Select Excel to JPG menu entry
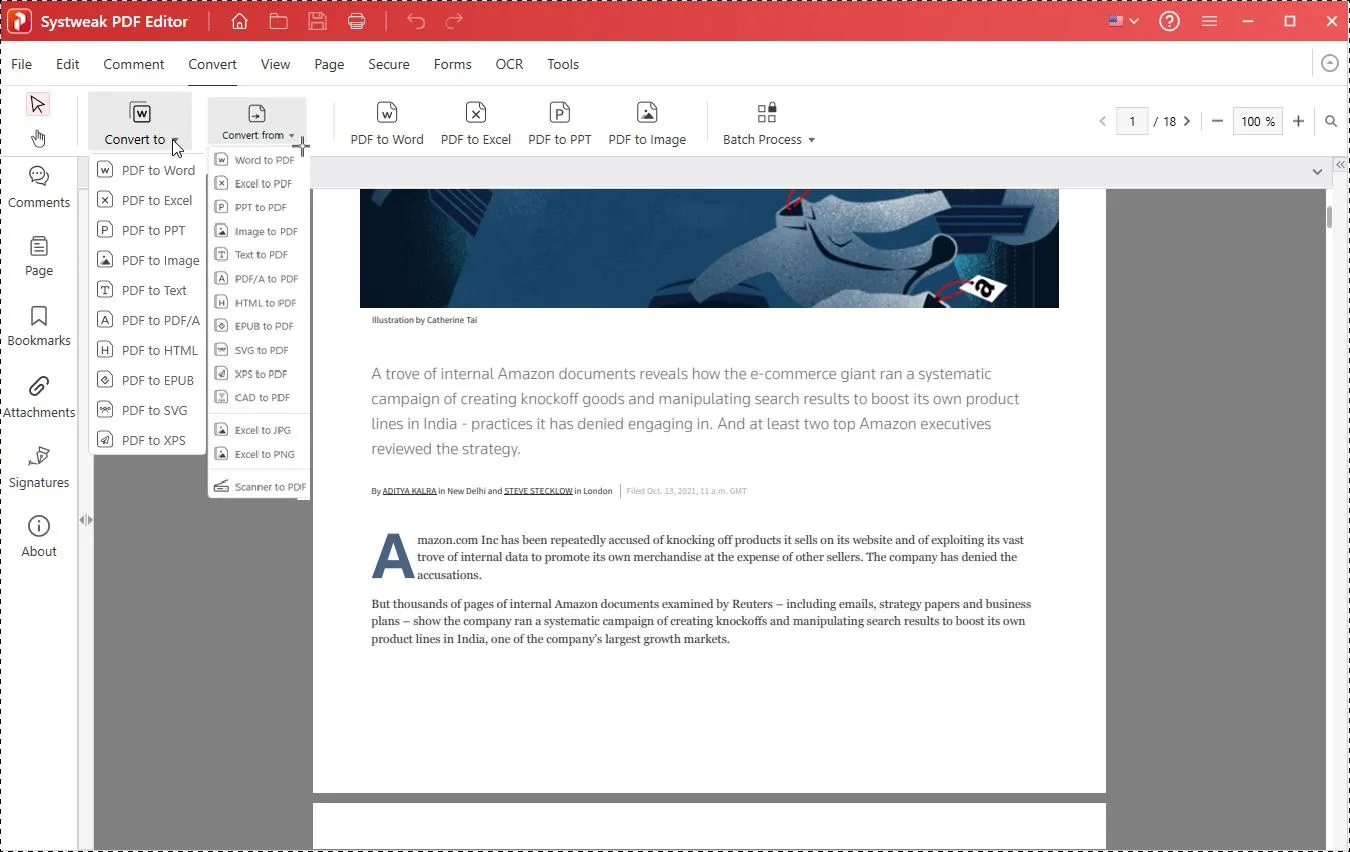 click(x=258, y=430)
